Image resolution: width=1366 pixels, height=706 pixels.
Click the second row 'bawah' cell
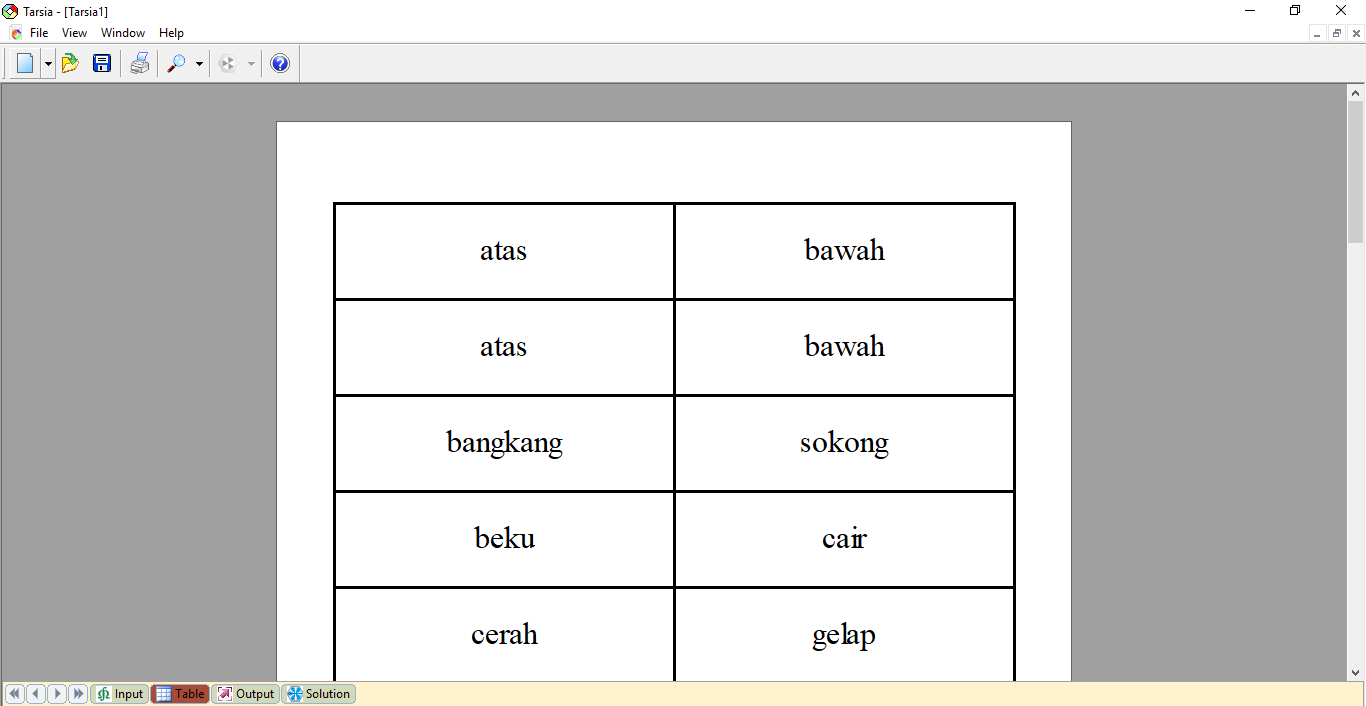[845, 347]
